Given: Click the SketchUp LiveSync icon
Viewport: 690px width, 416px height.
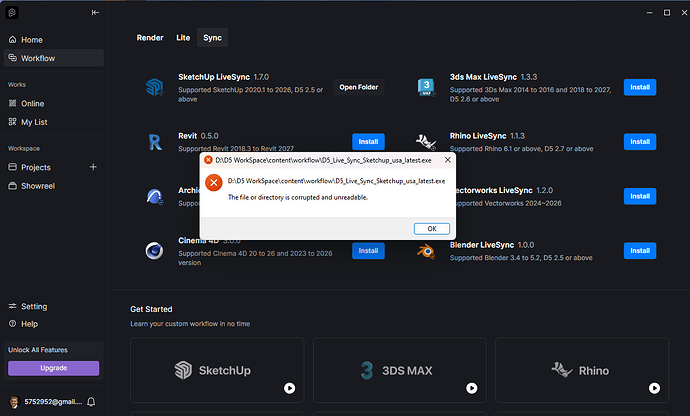Looking at the screenshot, I should coord(154,87).
